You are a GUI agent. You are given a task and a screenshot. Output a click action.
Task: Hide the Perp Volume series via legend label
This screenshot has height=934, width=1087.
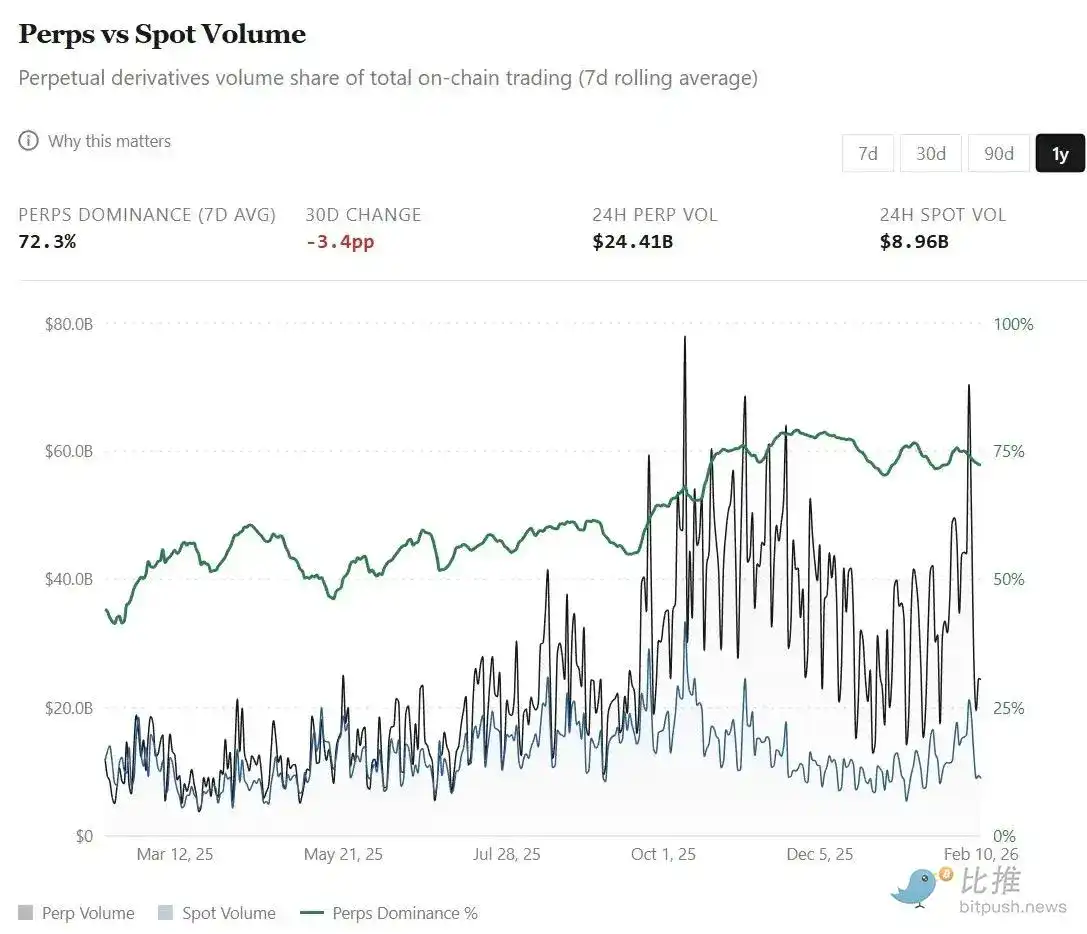(x=88, y=913)
